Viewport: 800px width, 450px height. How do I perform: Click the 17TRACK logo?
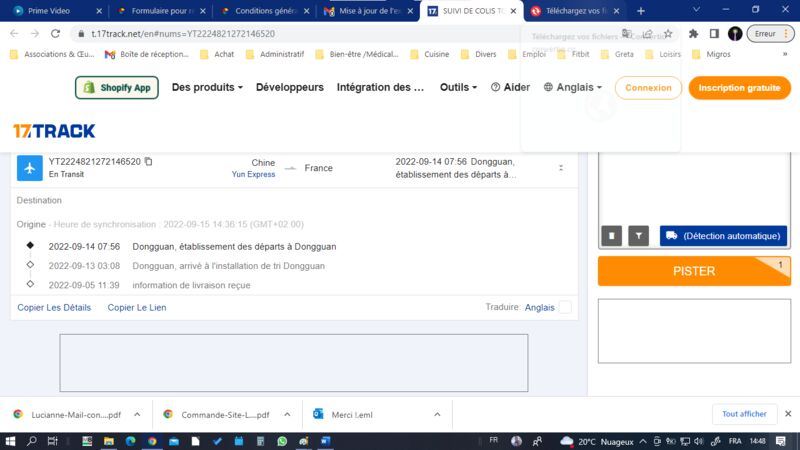(x=54, y=131)
